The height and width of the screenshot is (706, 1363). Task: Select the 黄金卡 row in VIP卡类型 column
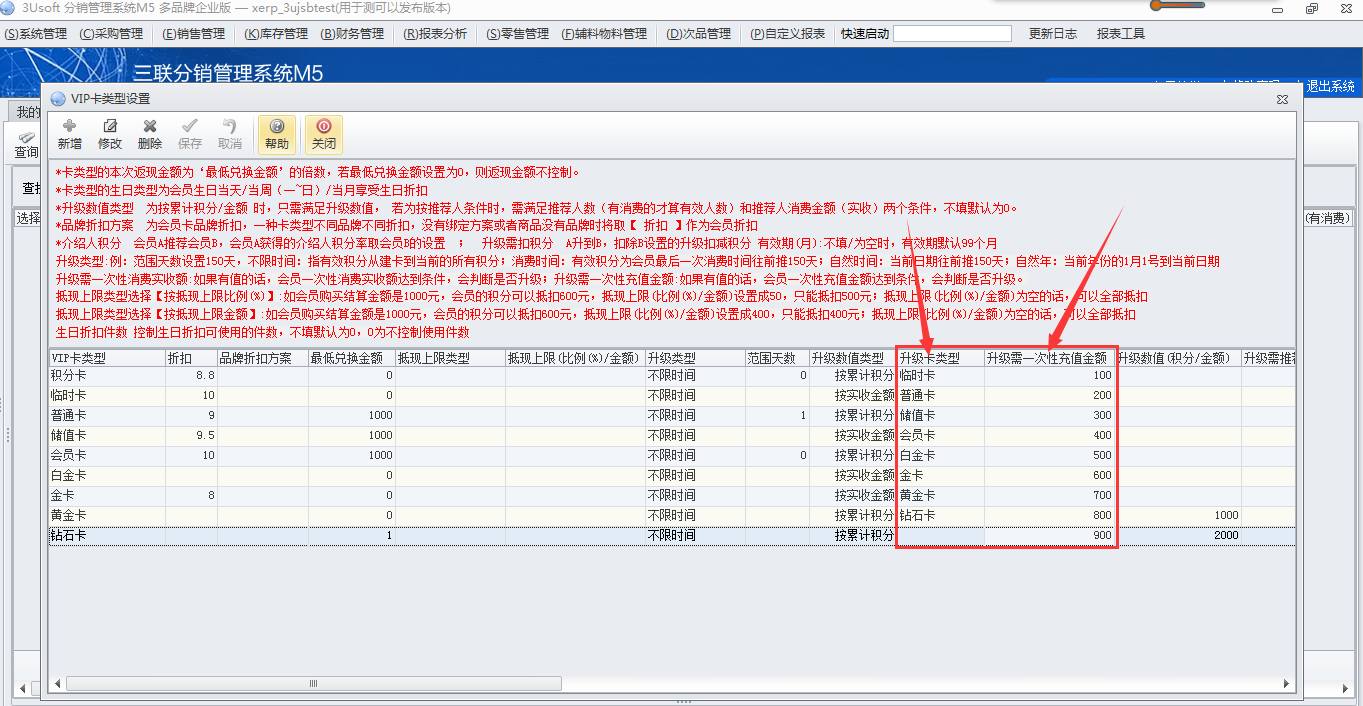pos(107,515)
